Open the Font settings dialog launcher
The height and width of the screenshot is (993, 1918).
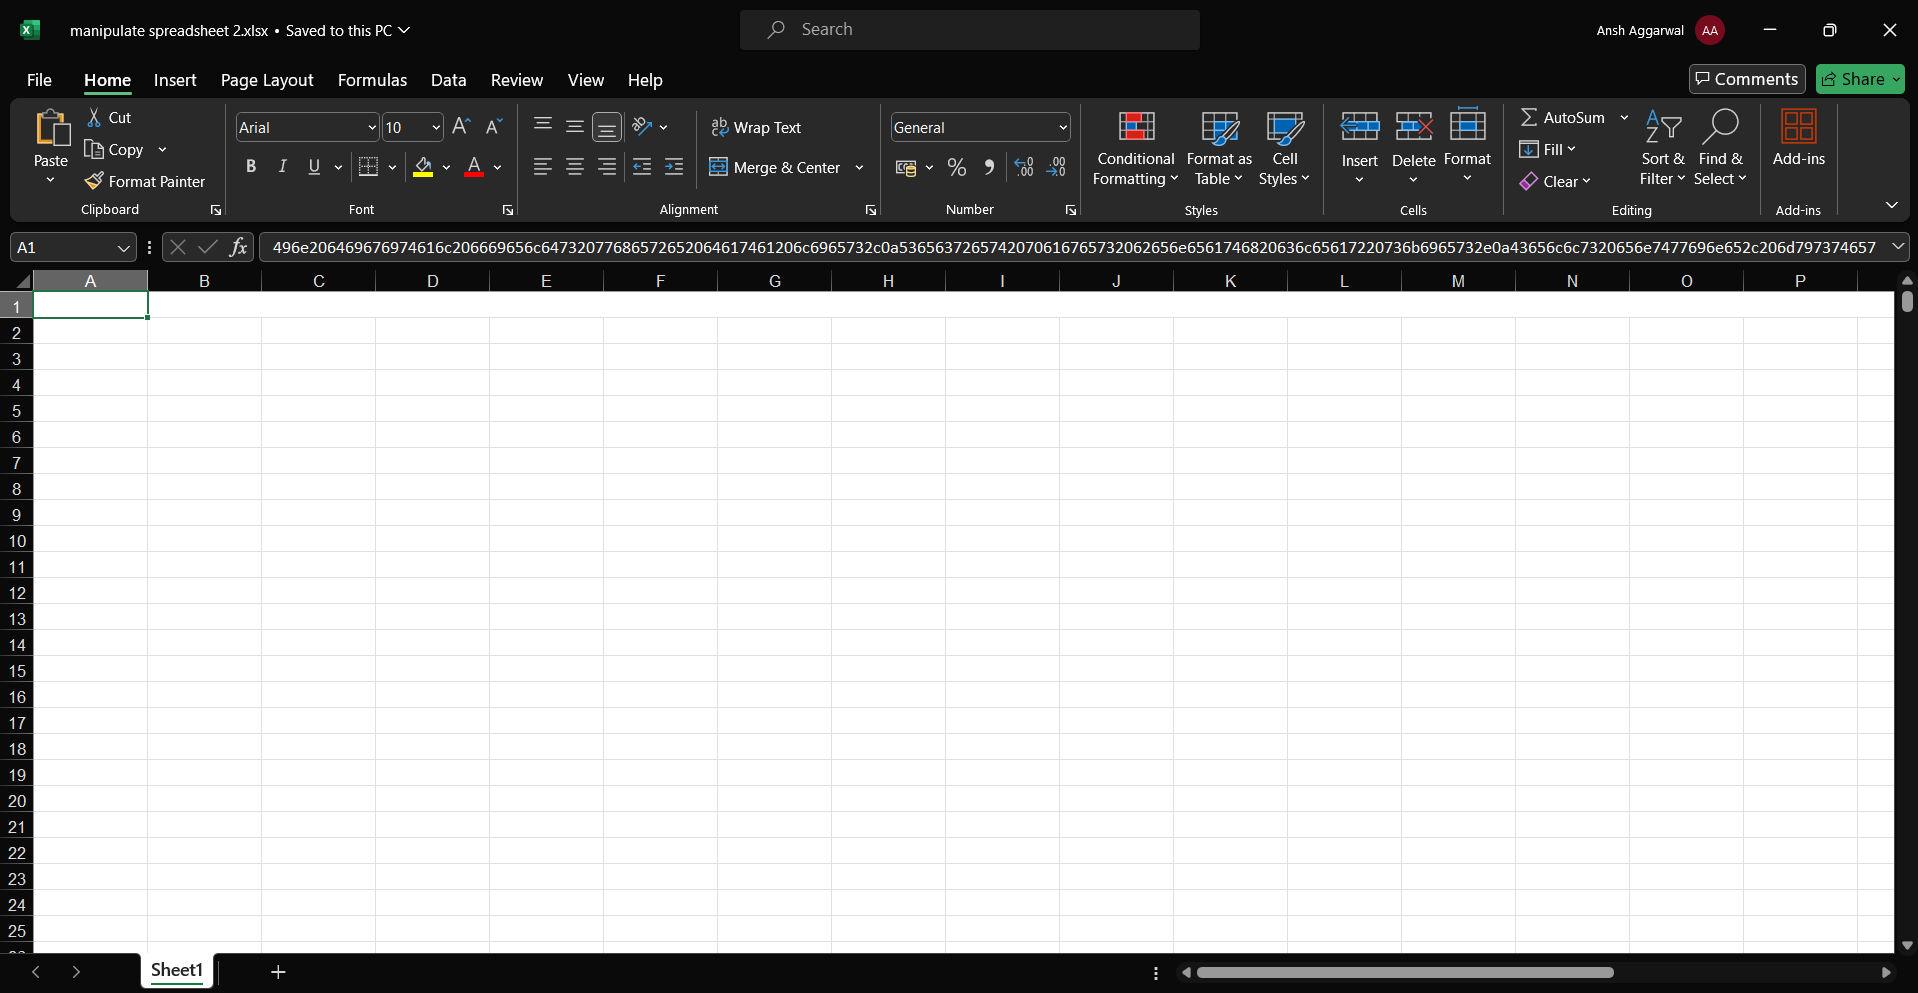click(508, 210)
